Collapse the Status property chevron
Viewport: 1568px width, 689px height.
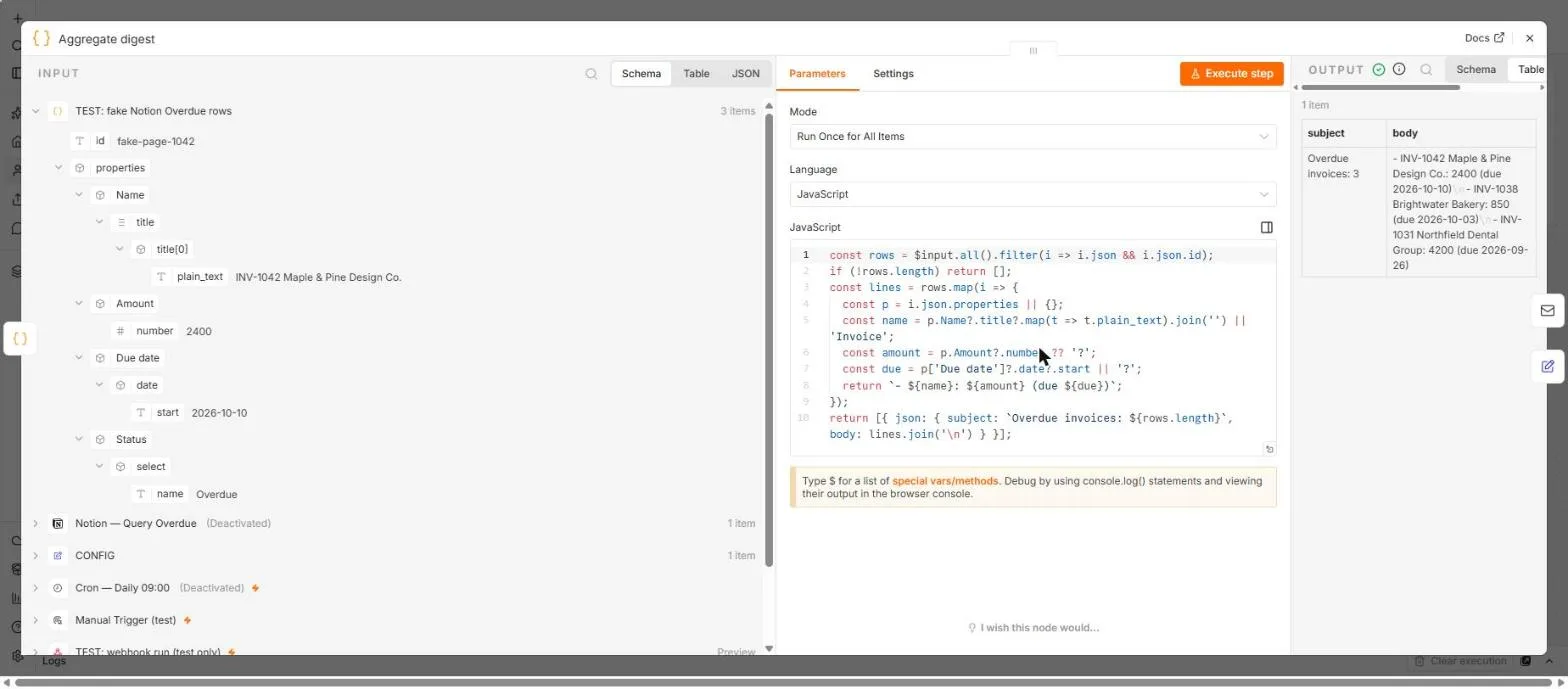click(x=79, y=439)
